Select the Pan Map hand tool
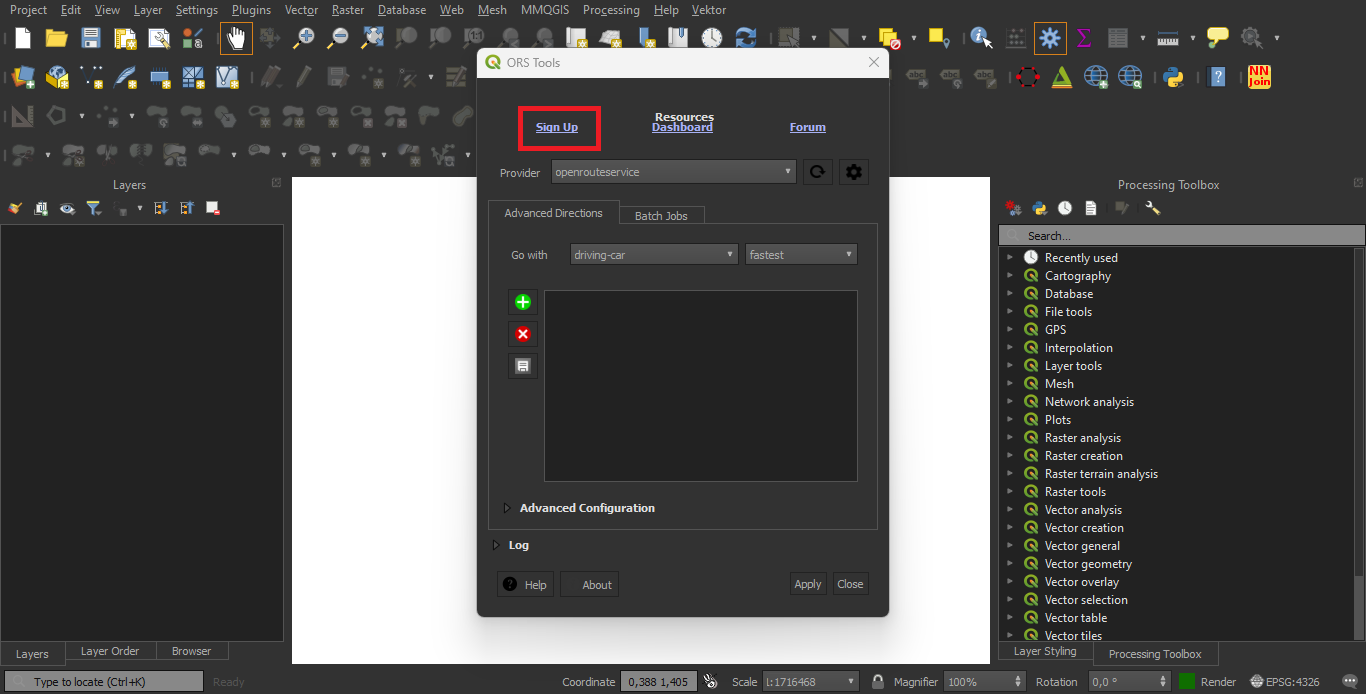Viewport: 1366px width, 694px height. pos(236,38)
